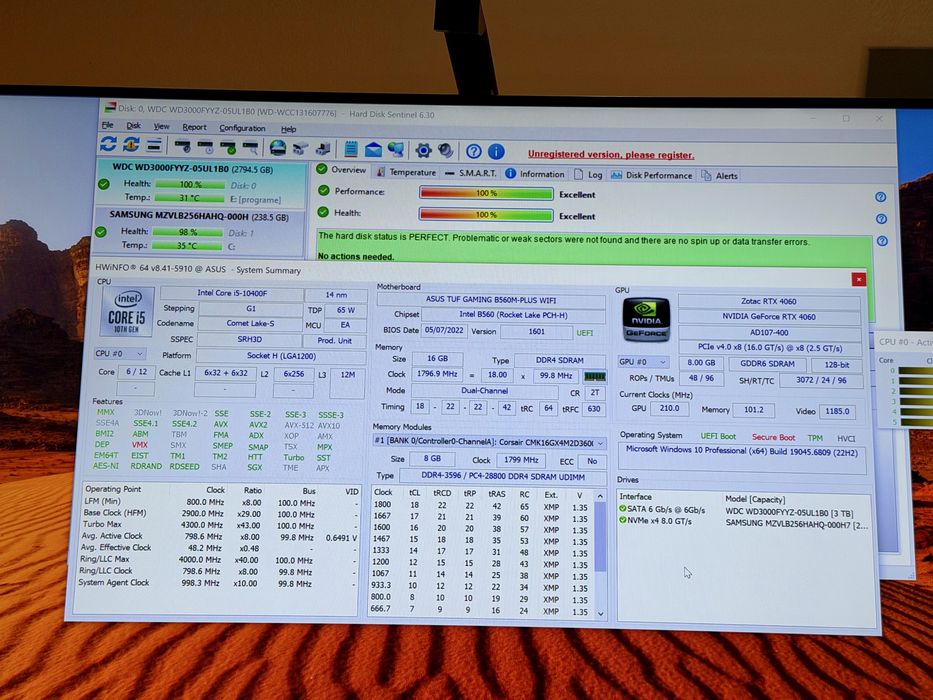This screenshot has height=700, width=933.
Task: Click the Prod. Unit field
Action: pos(334,340)
